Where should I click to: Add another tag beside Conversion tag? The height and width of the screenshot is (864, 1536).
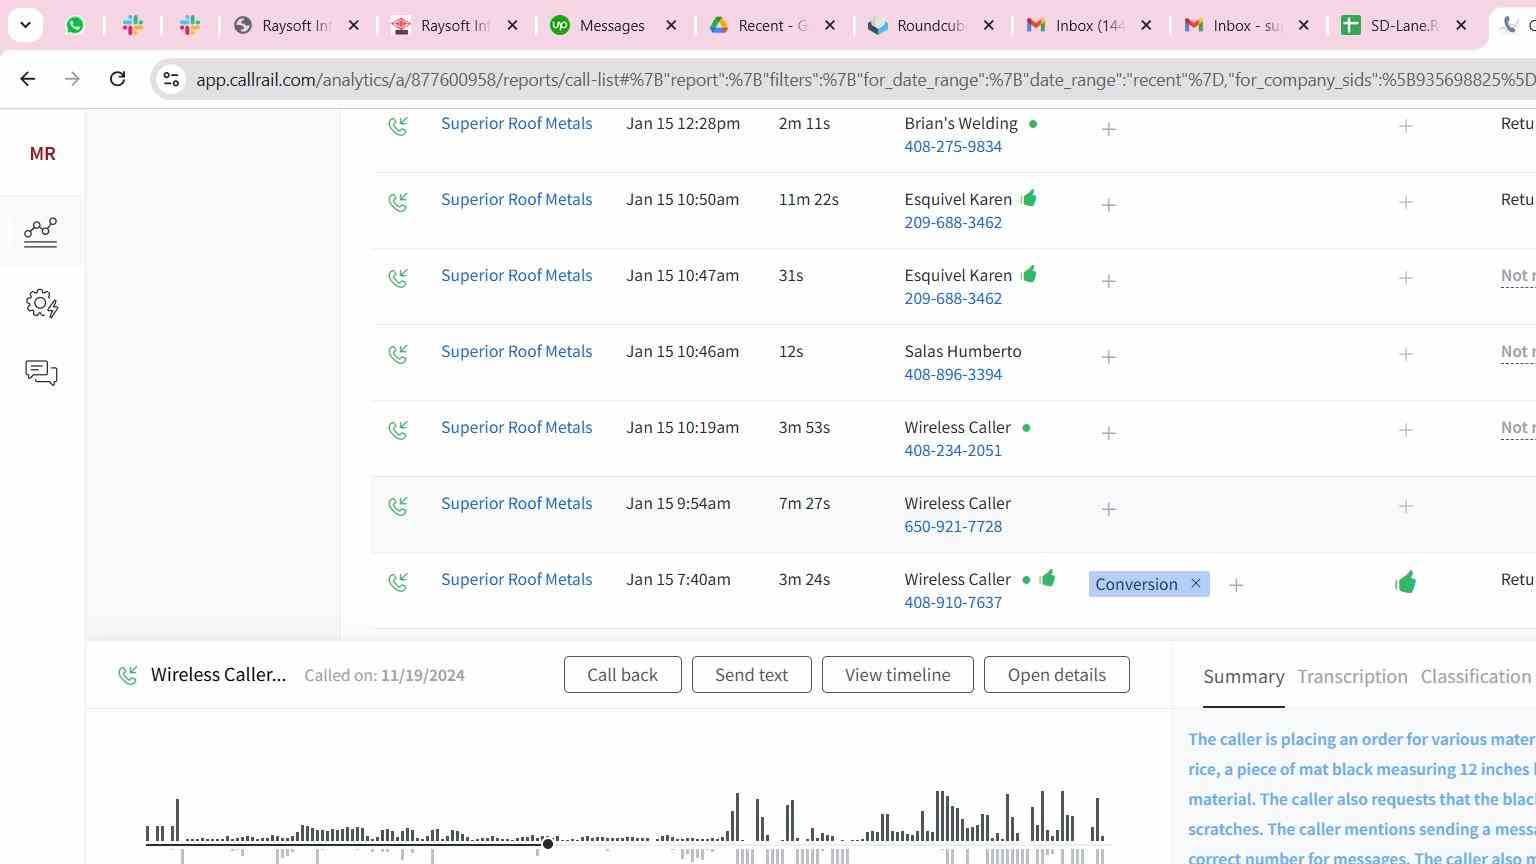pyautogui.click(x=1236, y=585)
